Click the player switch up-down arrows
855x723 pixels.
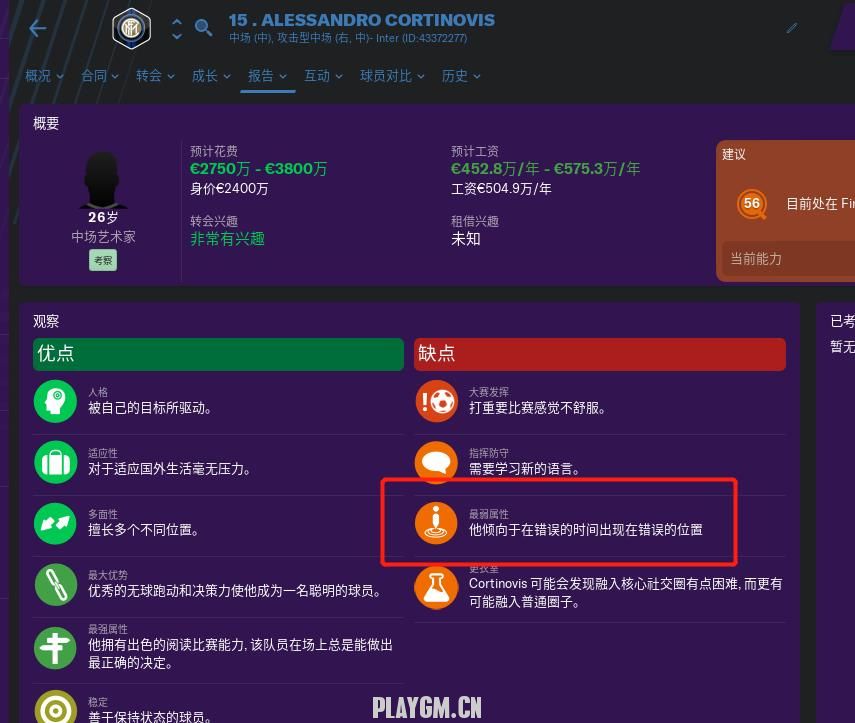tap(177, 29)
